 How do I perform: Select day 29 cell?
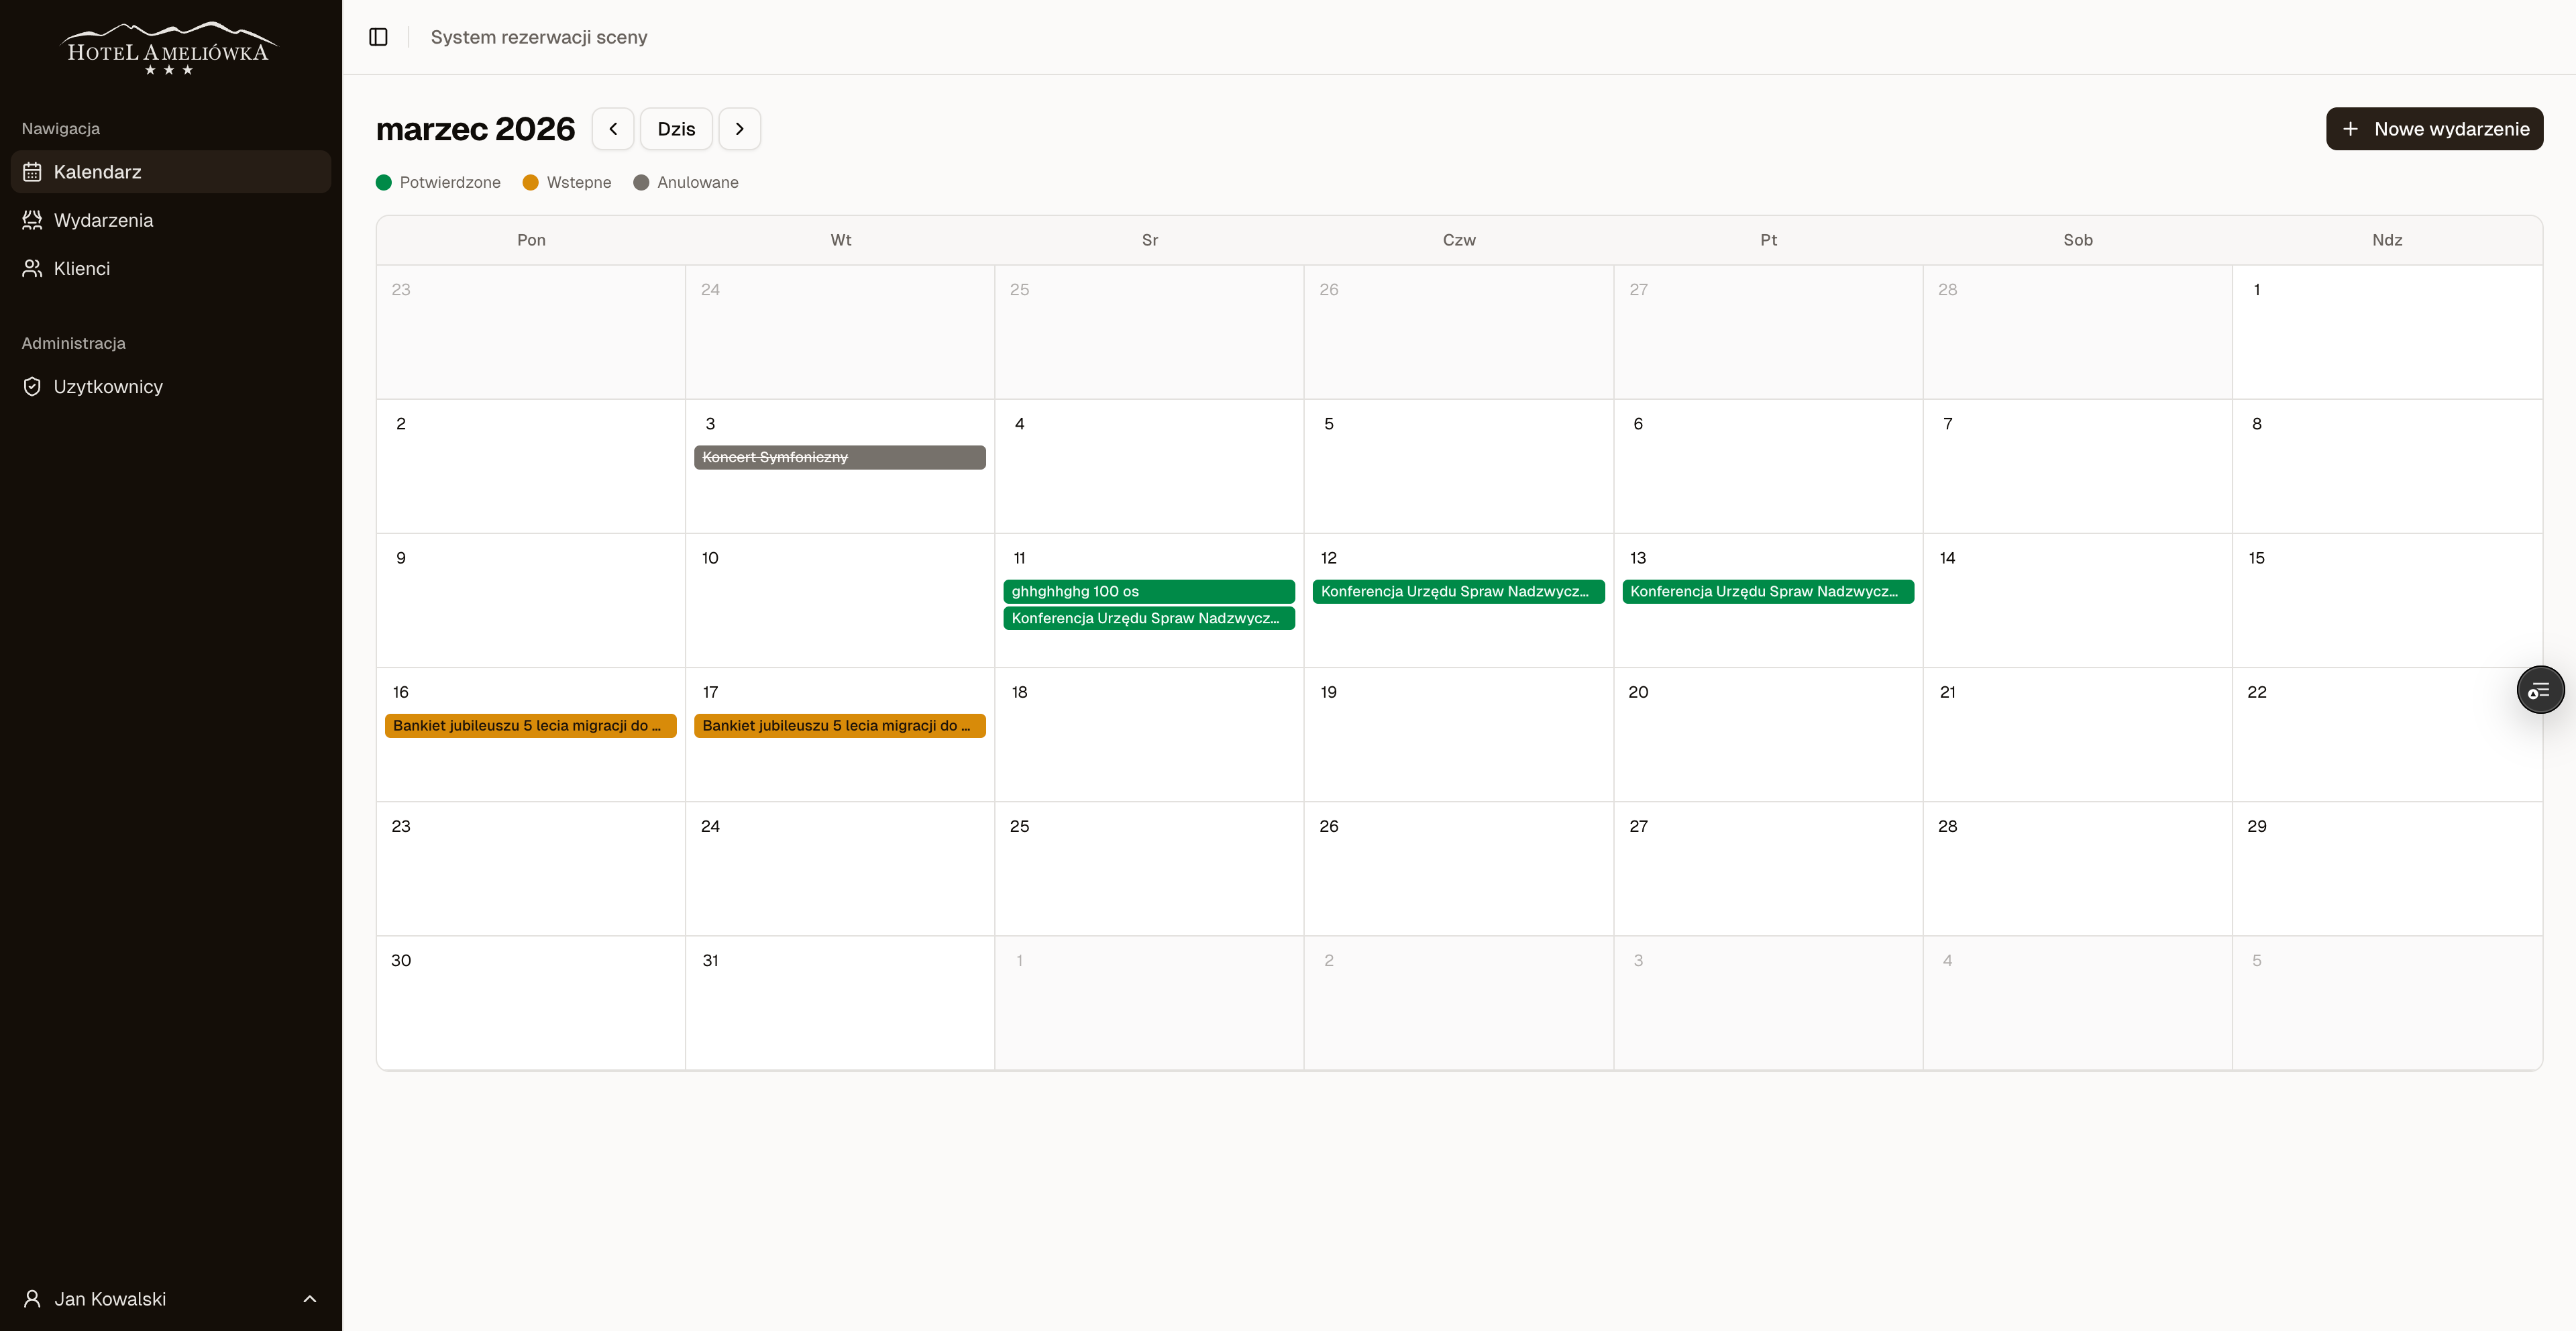(2387, 868)
